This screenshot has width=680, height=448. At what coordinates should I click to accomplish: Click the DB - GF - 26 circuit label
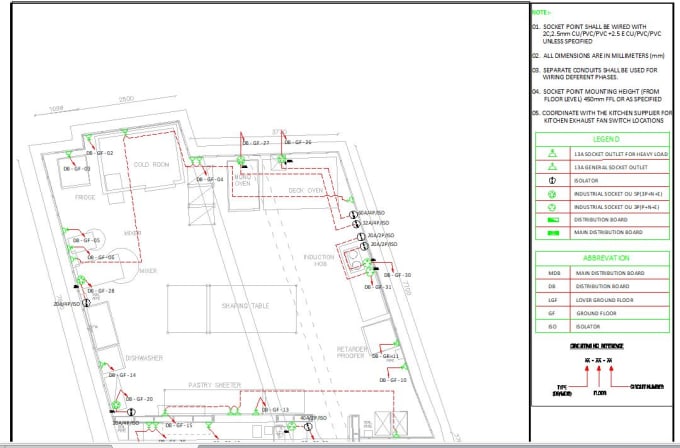(x=298, y=142)
